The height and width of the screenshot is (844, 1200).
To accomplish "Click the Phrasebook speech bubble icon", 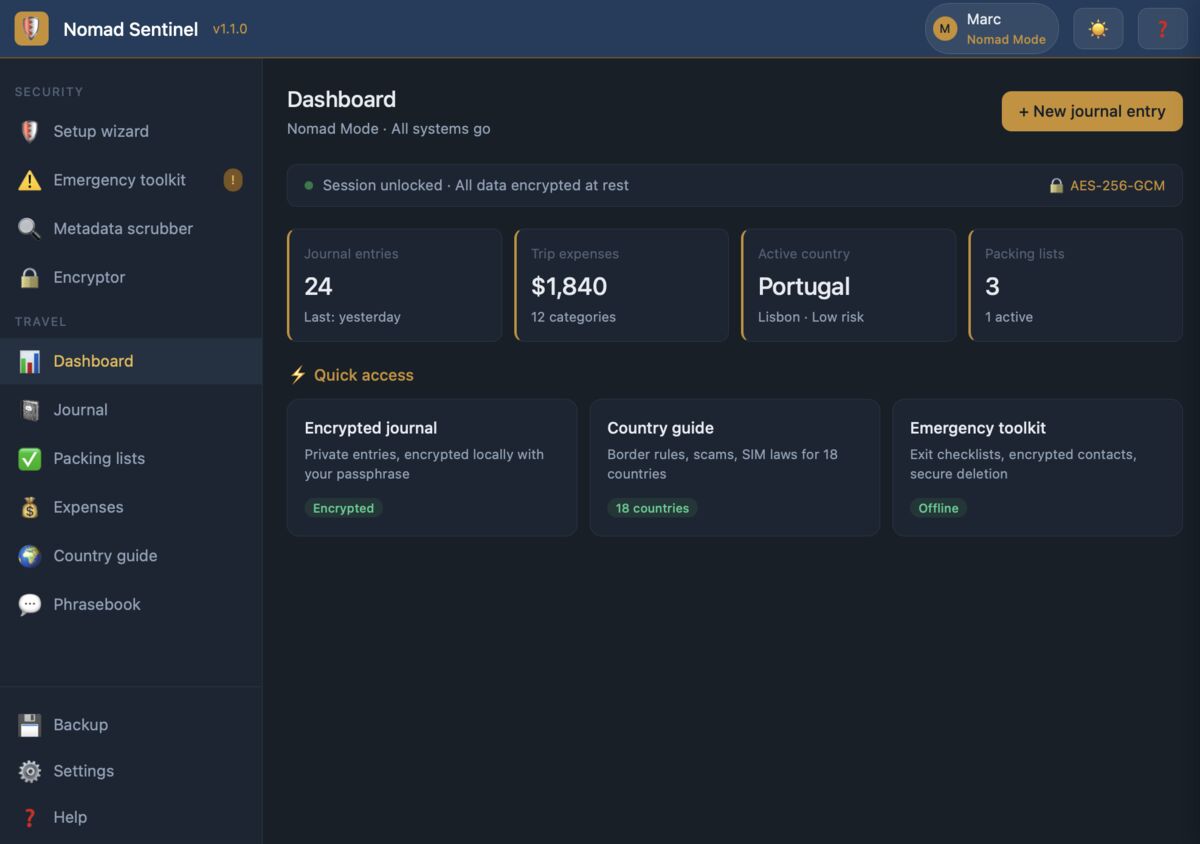I will tap(30, 605).
